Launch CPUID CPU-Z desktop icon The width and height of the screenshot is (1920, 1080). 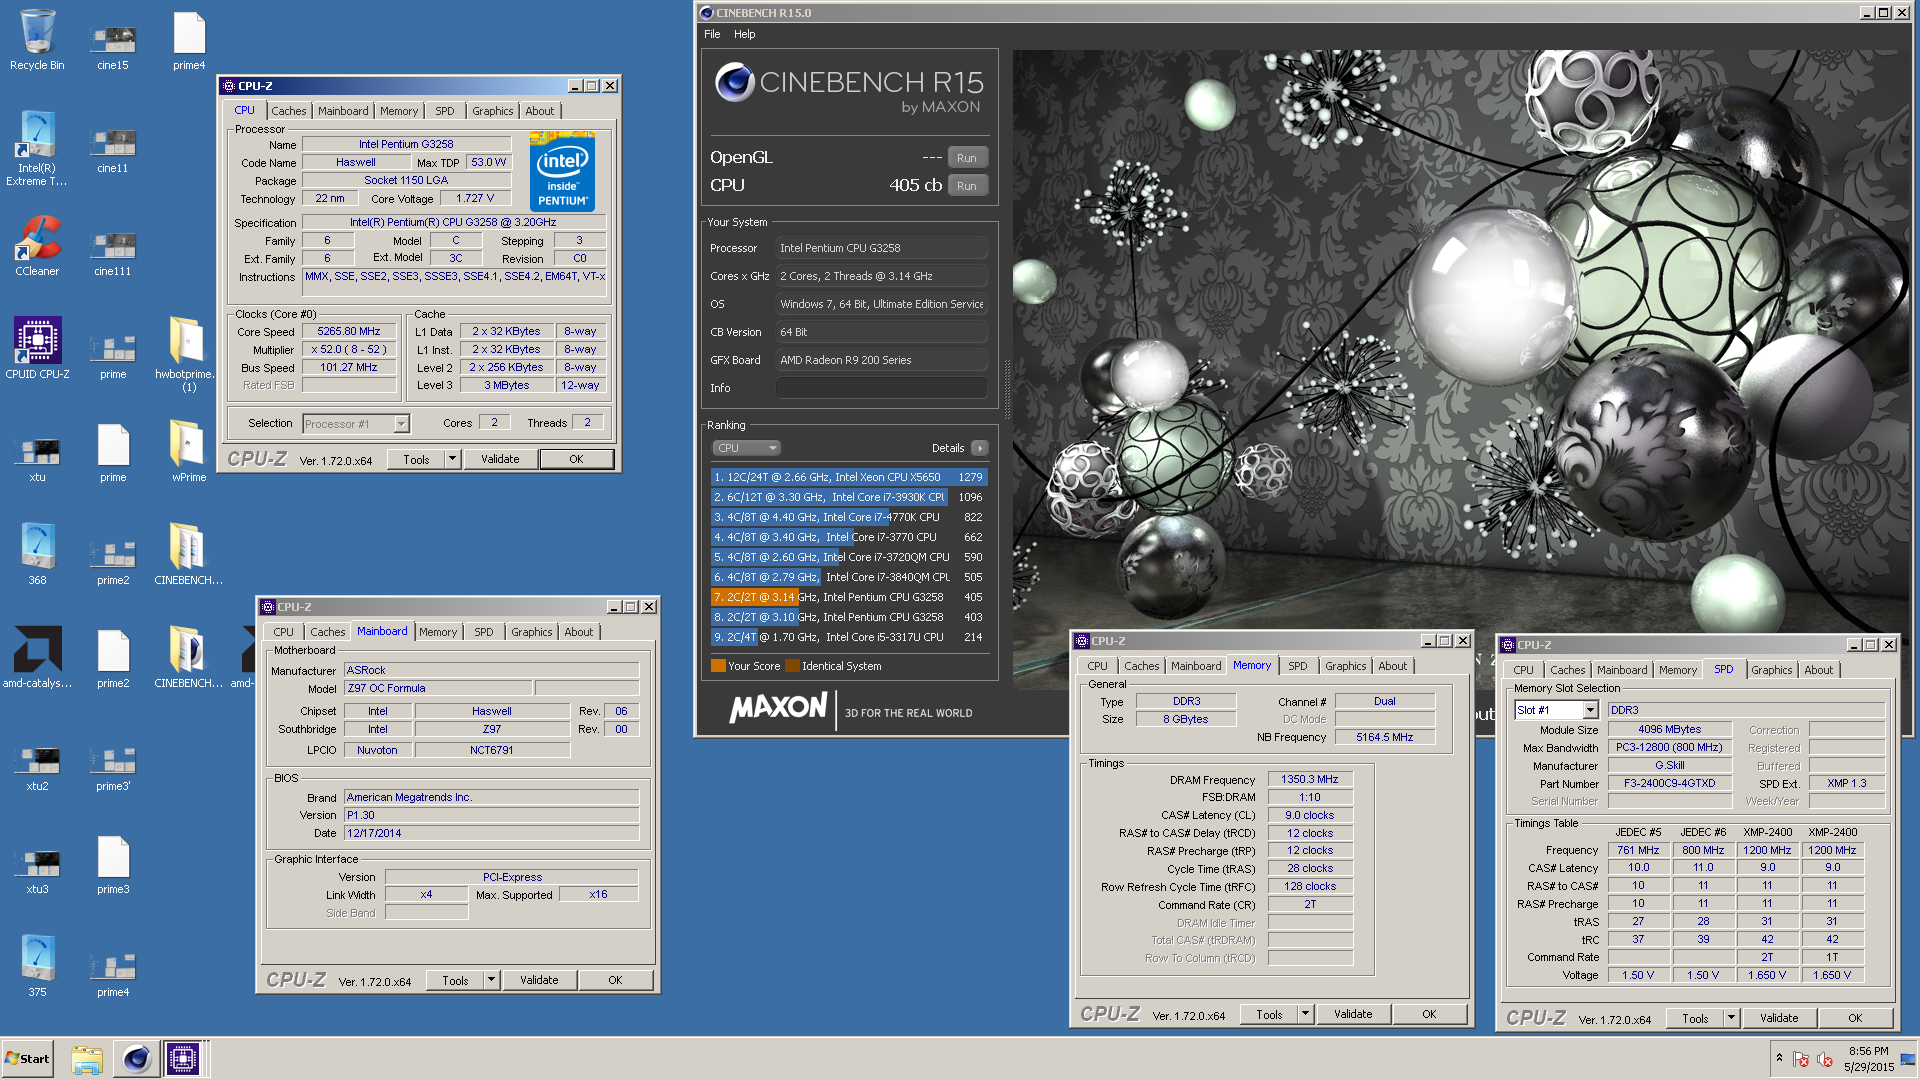37,348
